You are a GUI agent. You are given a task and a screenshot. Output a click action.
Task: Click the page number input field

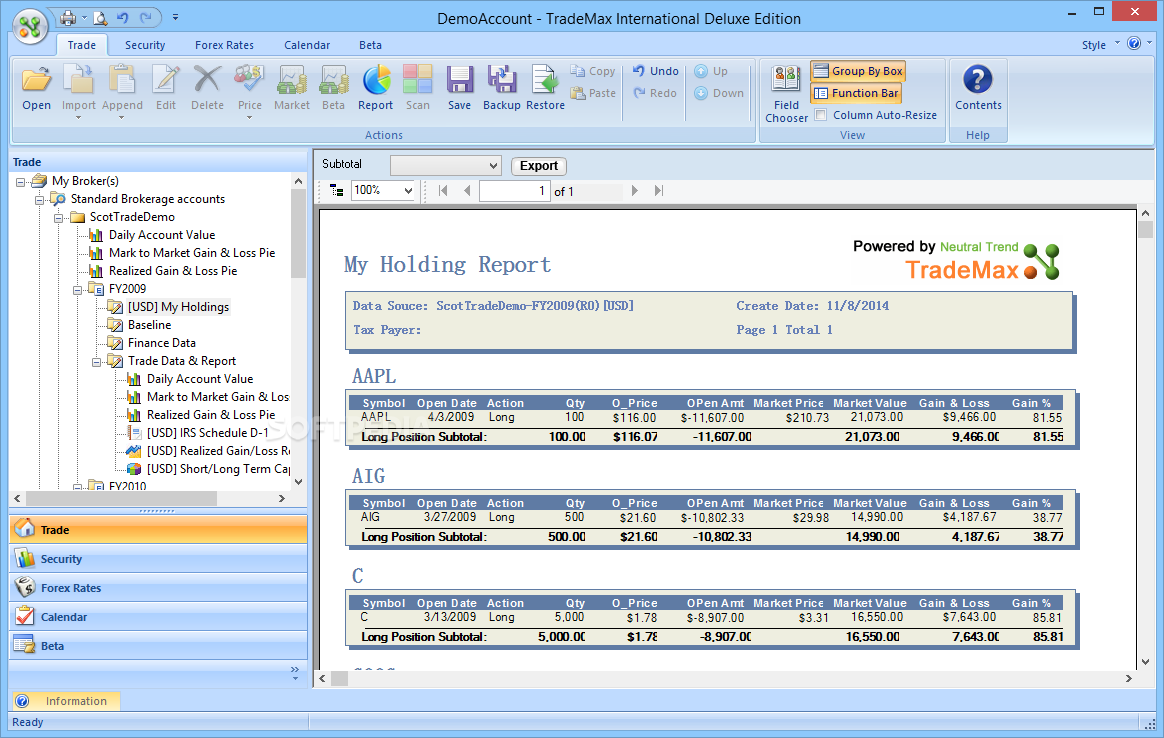[x=514, y=191]
